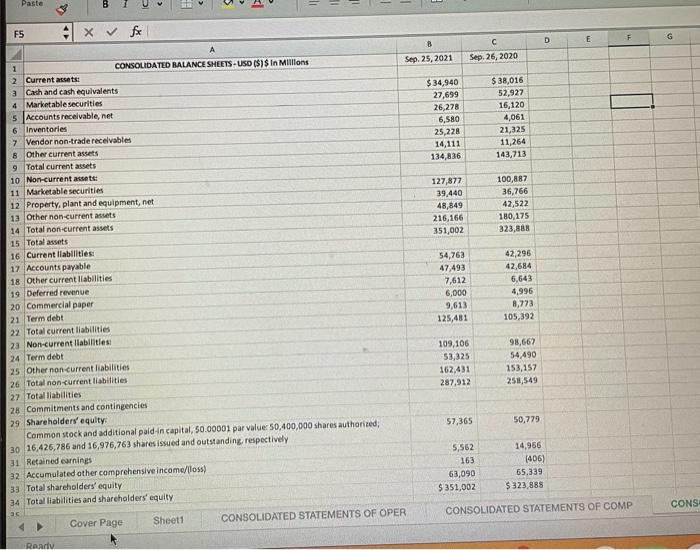Open the Borders dropdown arrow
The image size is (700, 550).
[x=200, y=4]
